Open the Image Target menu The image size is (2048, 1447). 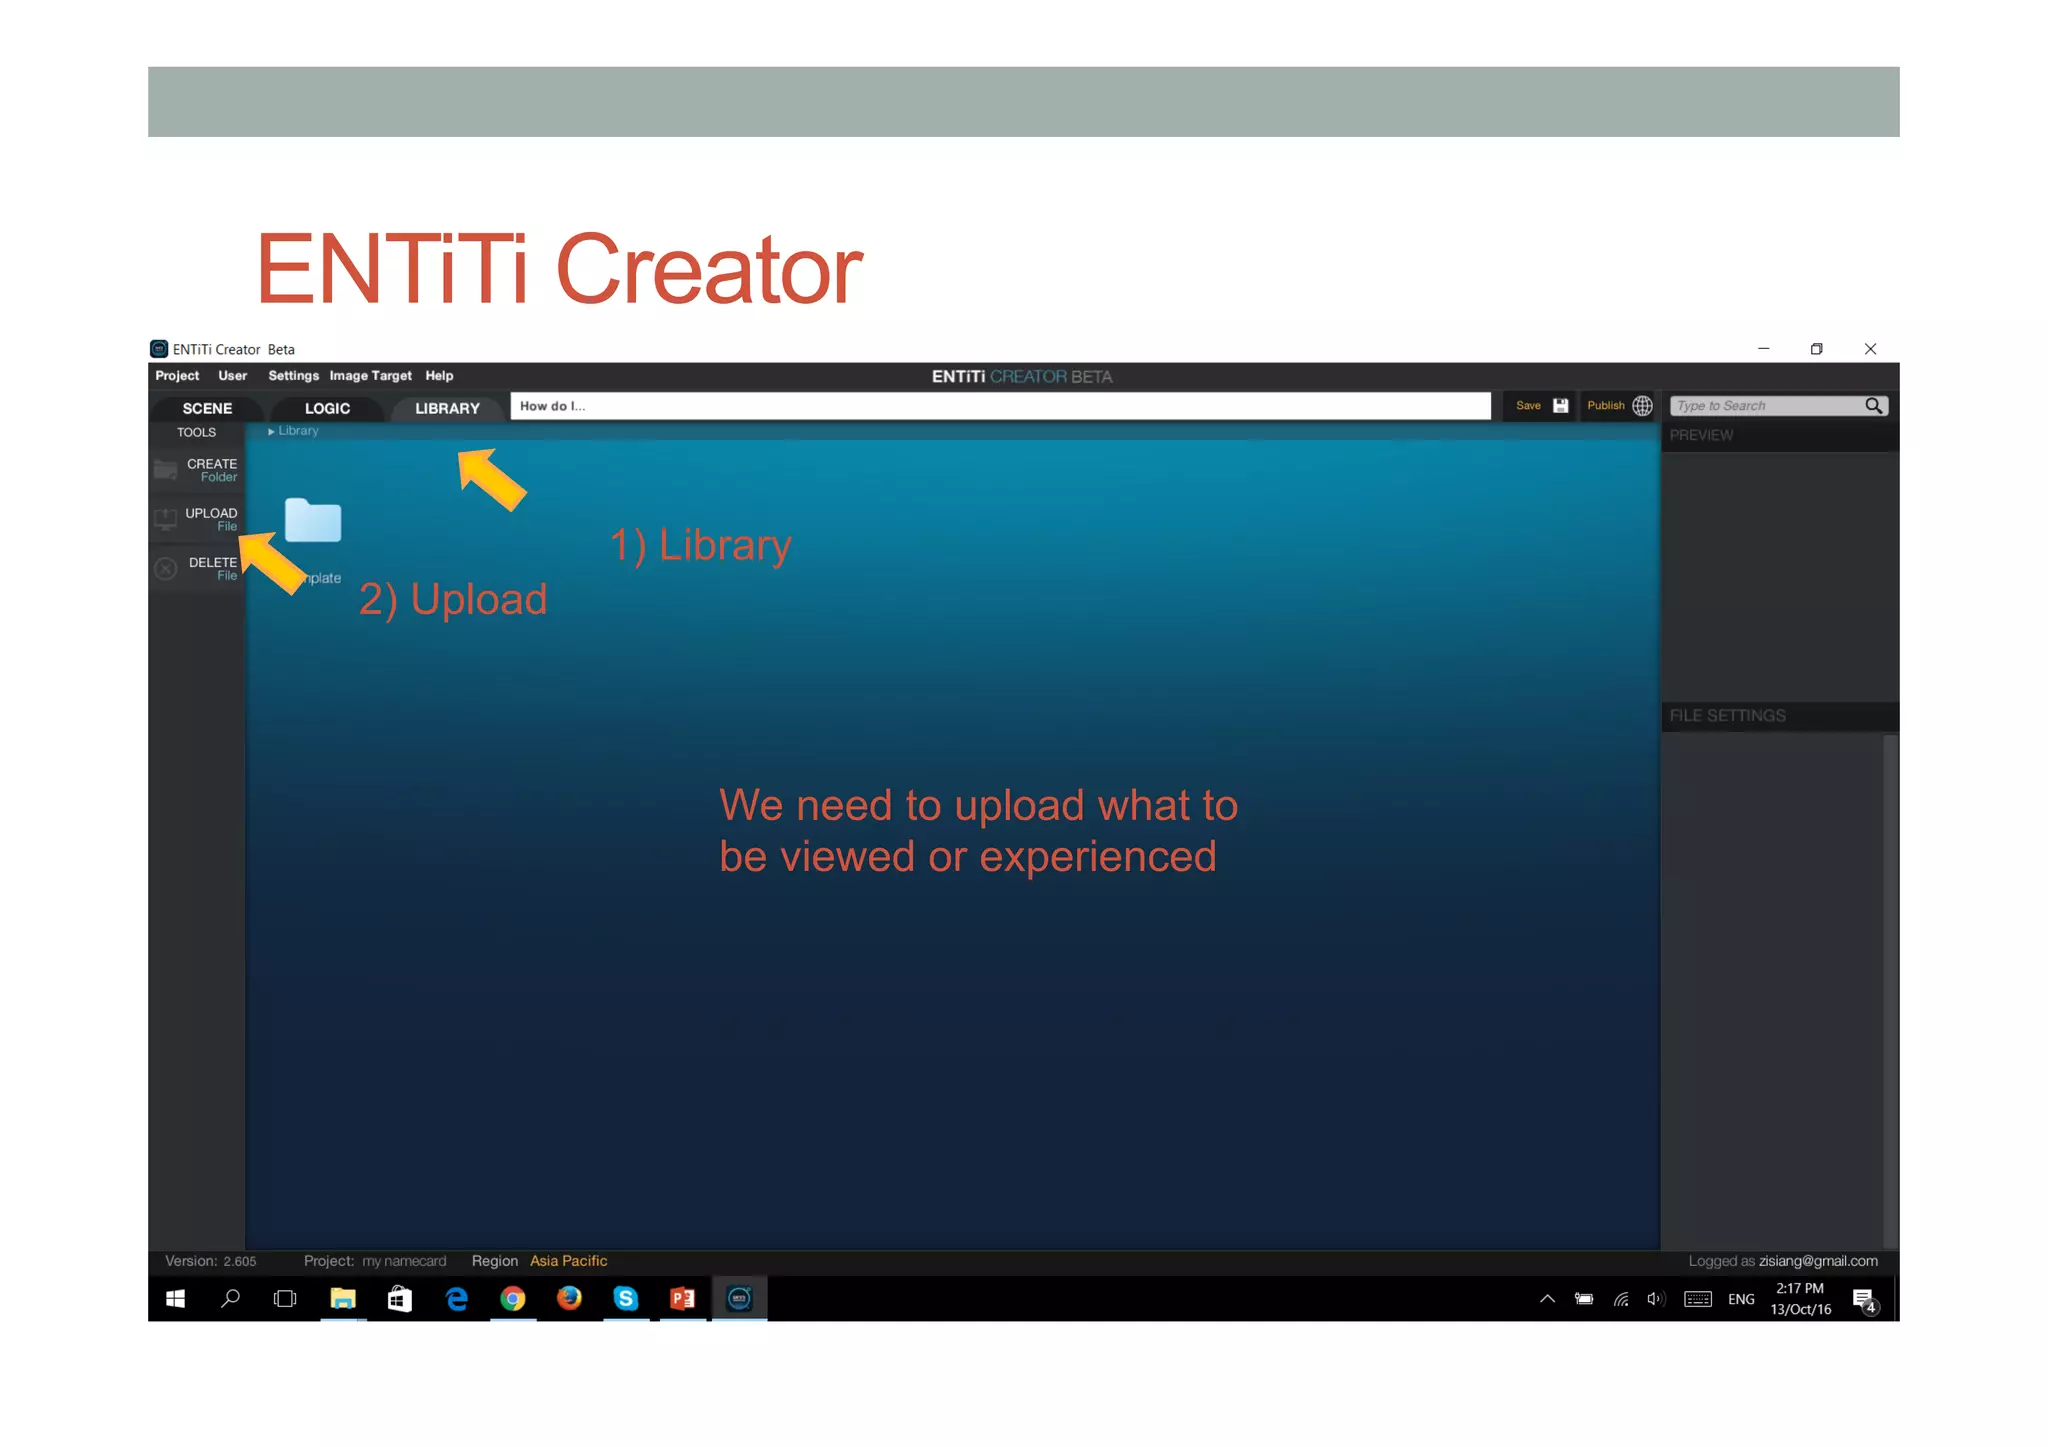tap(370, 376)
